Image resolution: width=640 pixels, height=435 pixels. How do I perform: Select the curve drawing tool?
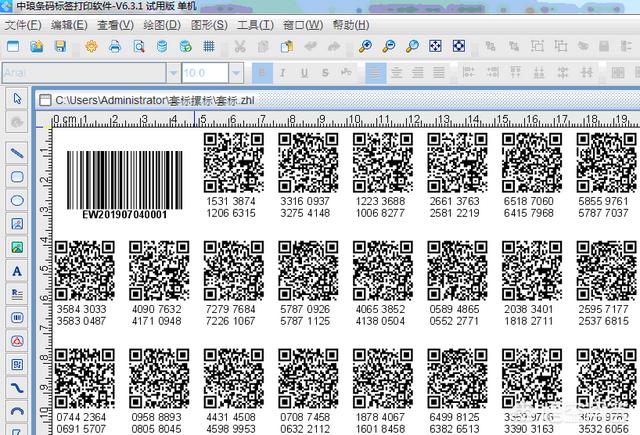point(17,388)
